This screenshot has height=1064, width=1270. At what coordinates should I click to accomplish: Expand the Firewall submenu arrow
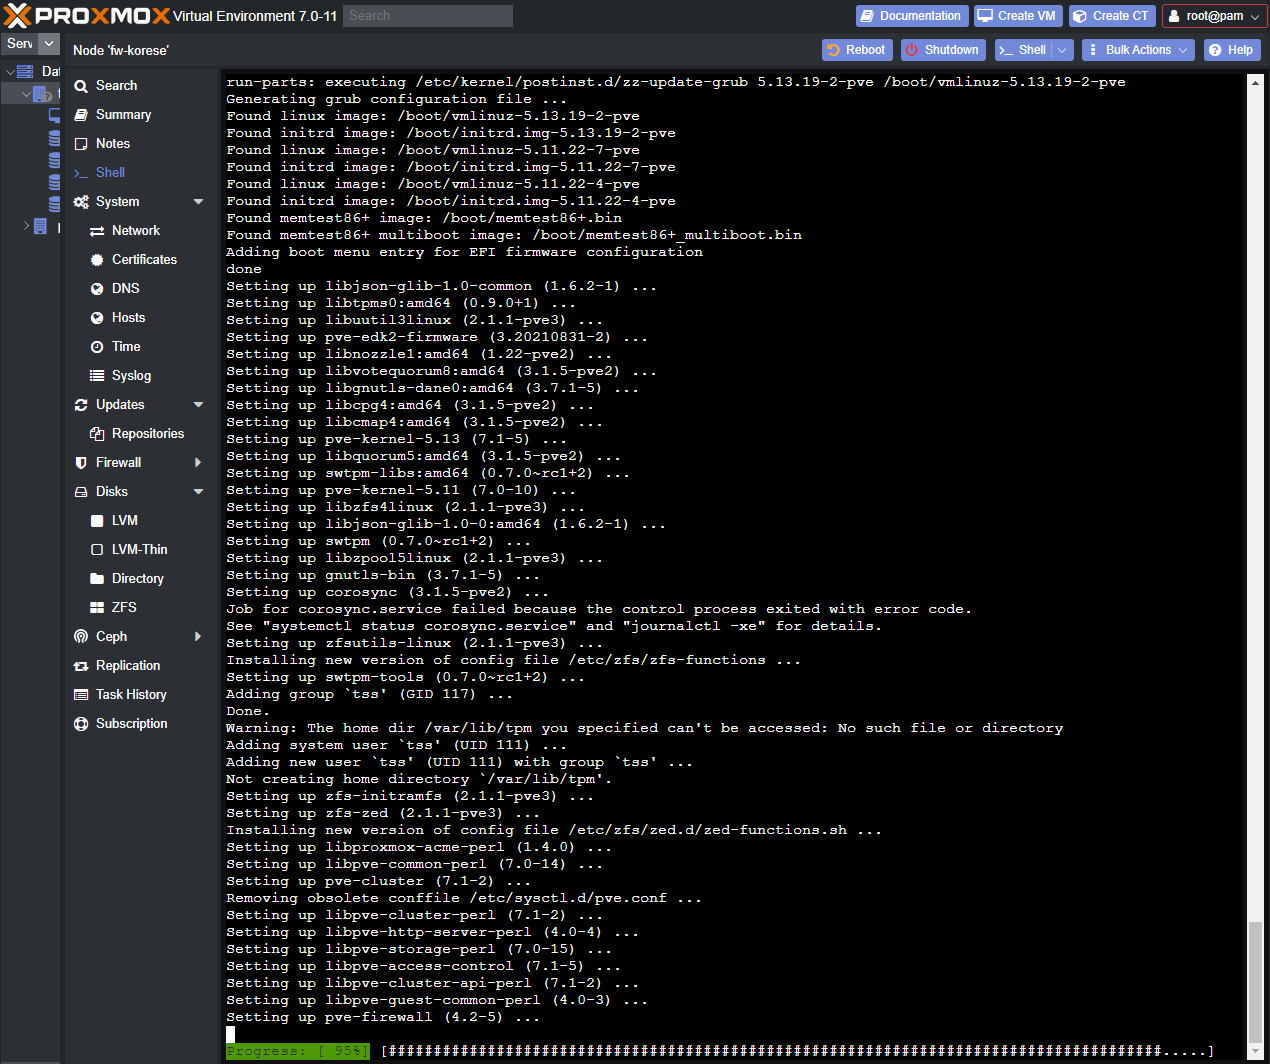coord(198,463)
